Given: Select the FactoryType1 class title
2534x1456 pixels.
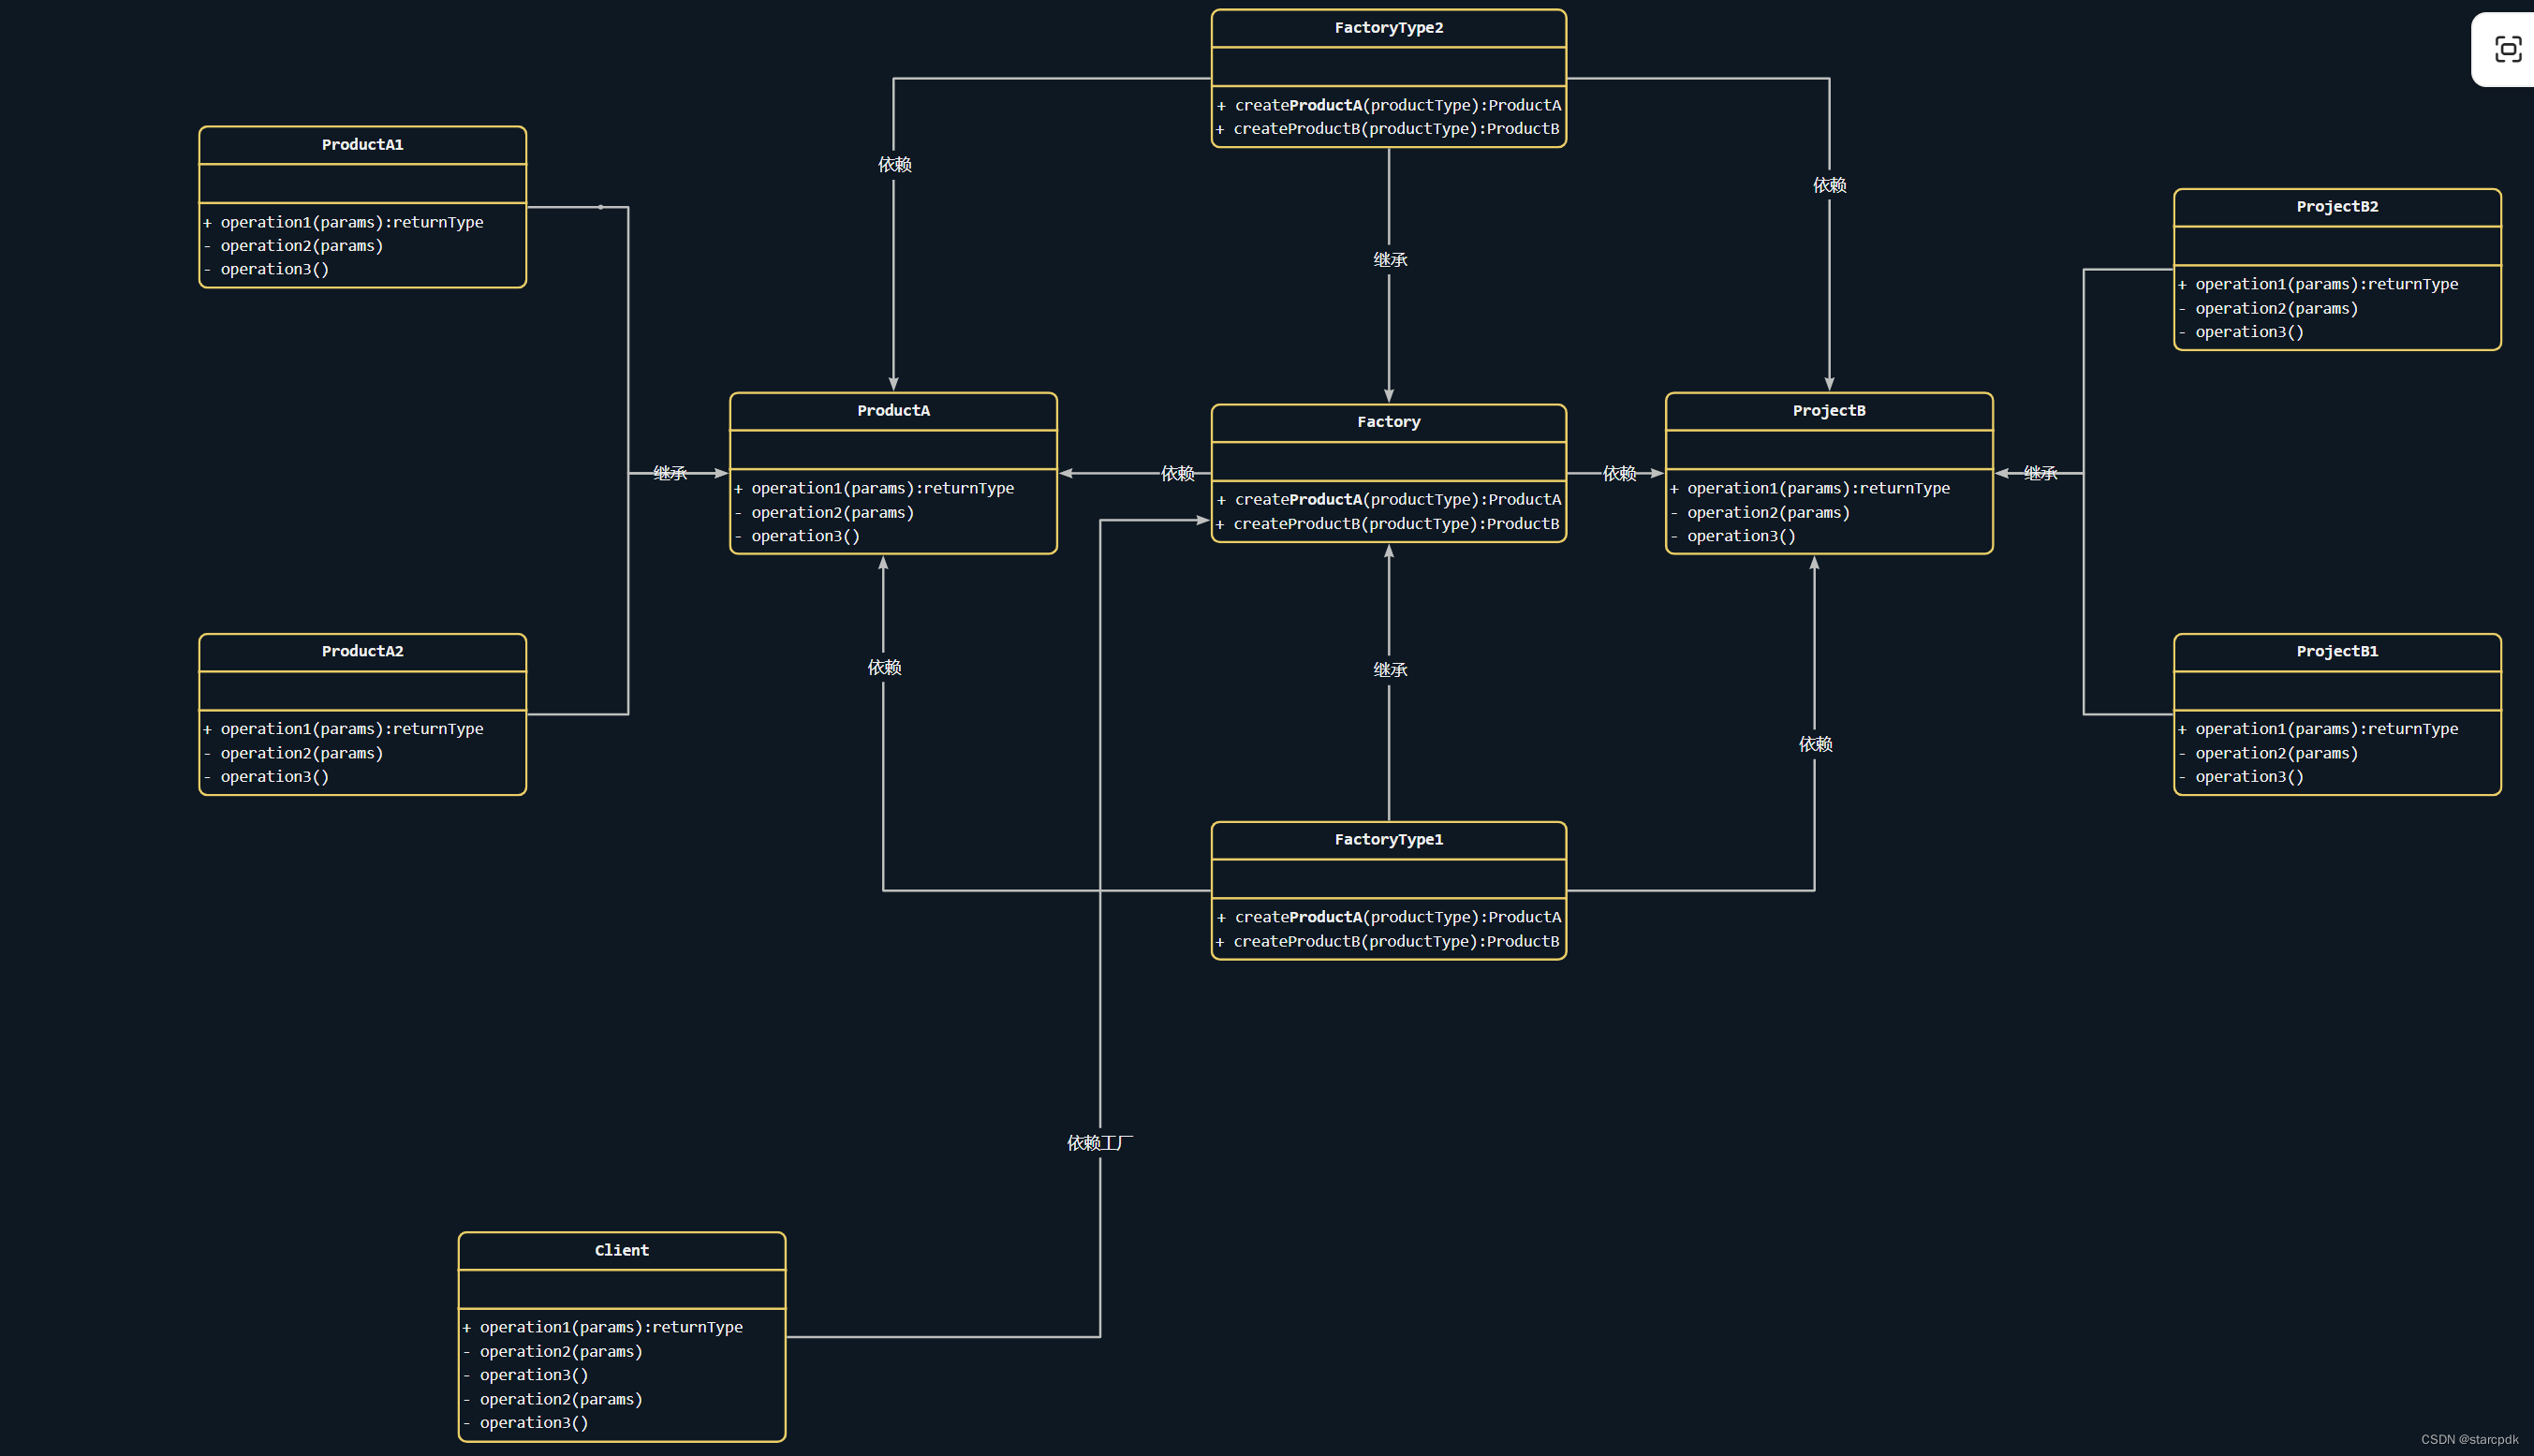Looking at the screenshot, I should point(1388,840).
